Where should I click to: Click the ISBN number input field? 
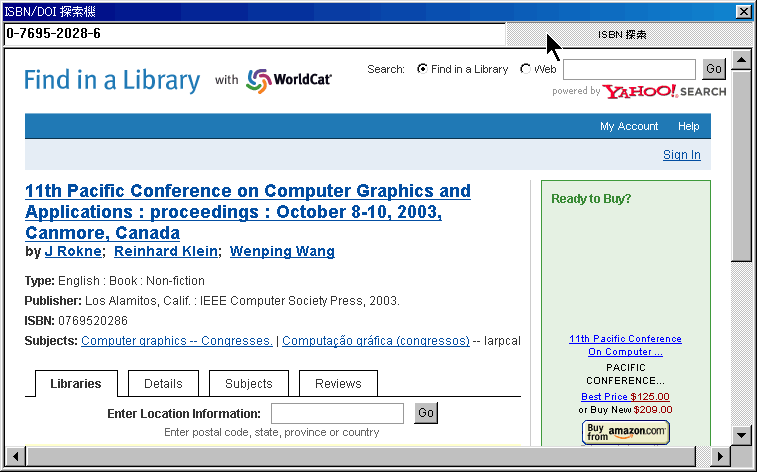(x=254, y=33)
